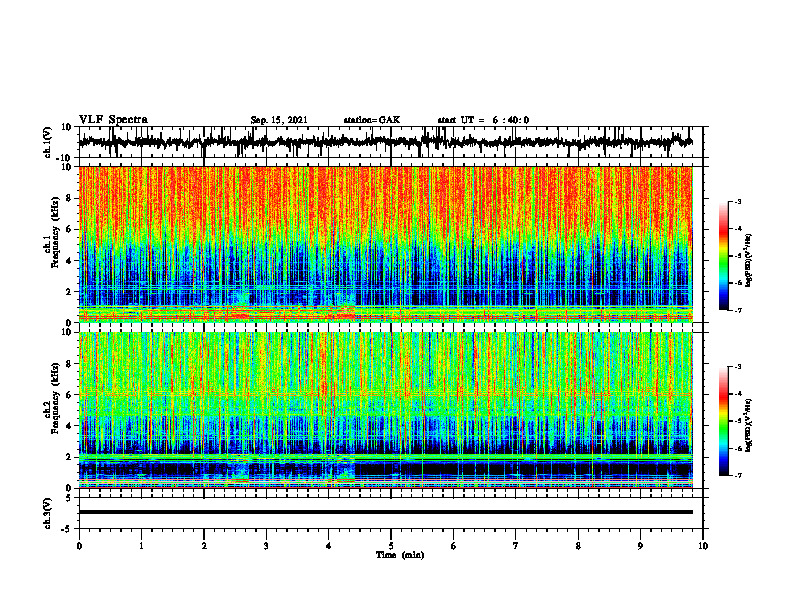Screen dimensions: 792x612
Task: Click the "-7" tick on ch.1 colorbar
Action: (738, 310)
